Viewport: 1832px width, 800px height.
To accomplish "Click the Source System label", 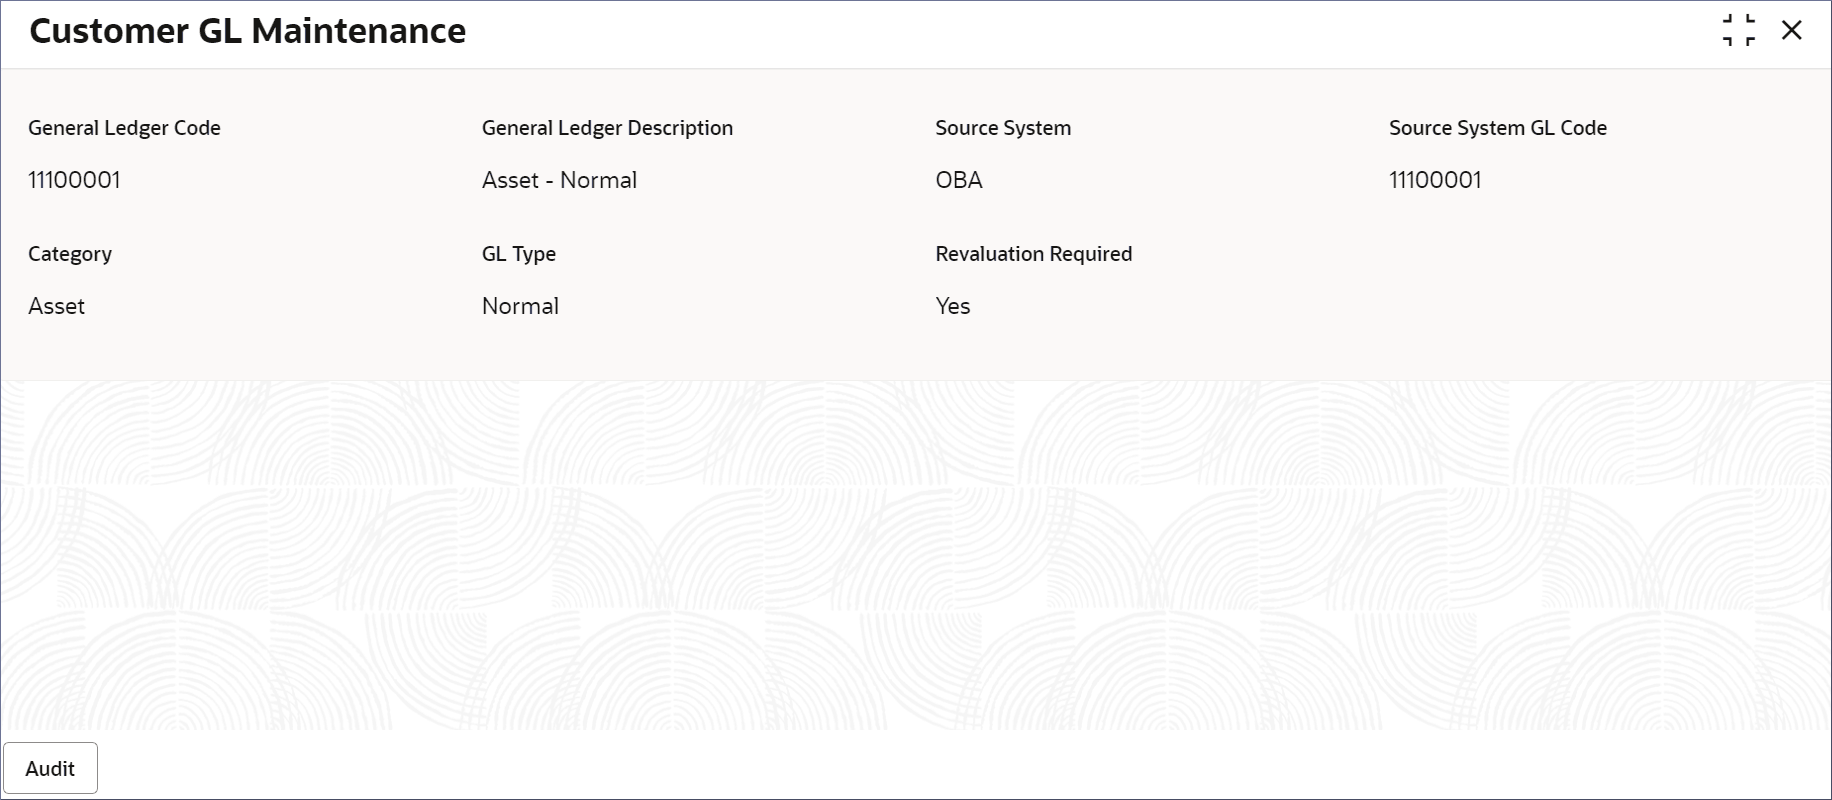I will [1003, 128].
